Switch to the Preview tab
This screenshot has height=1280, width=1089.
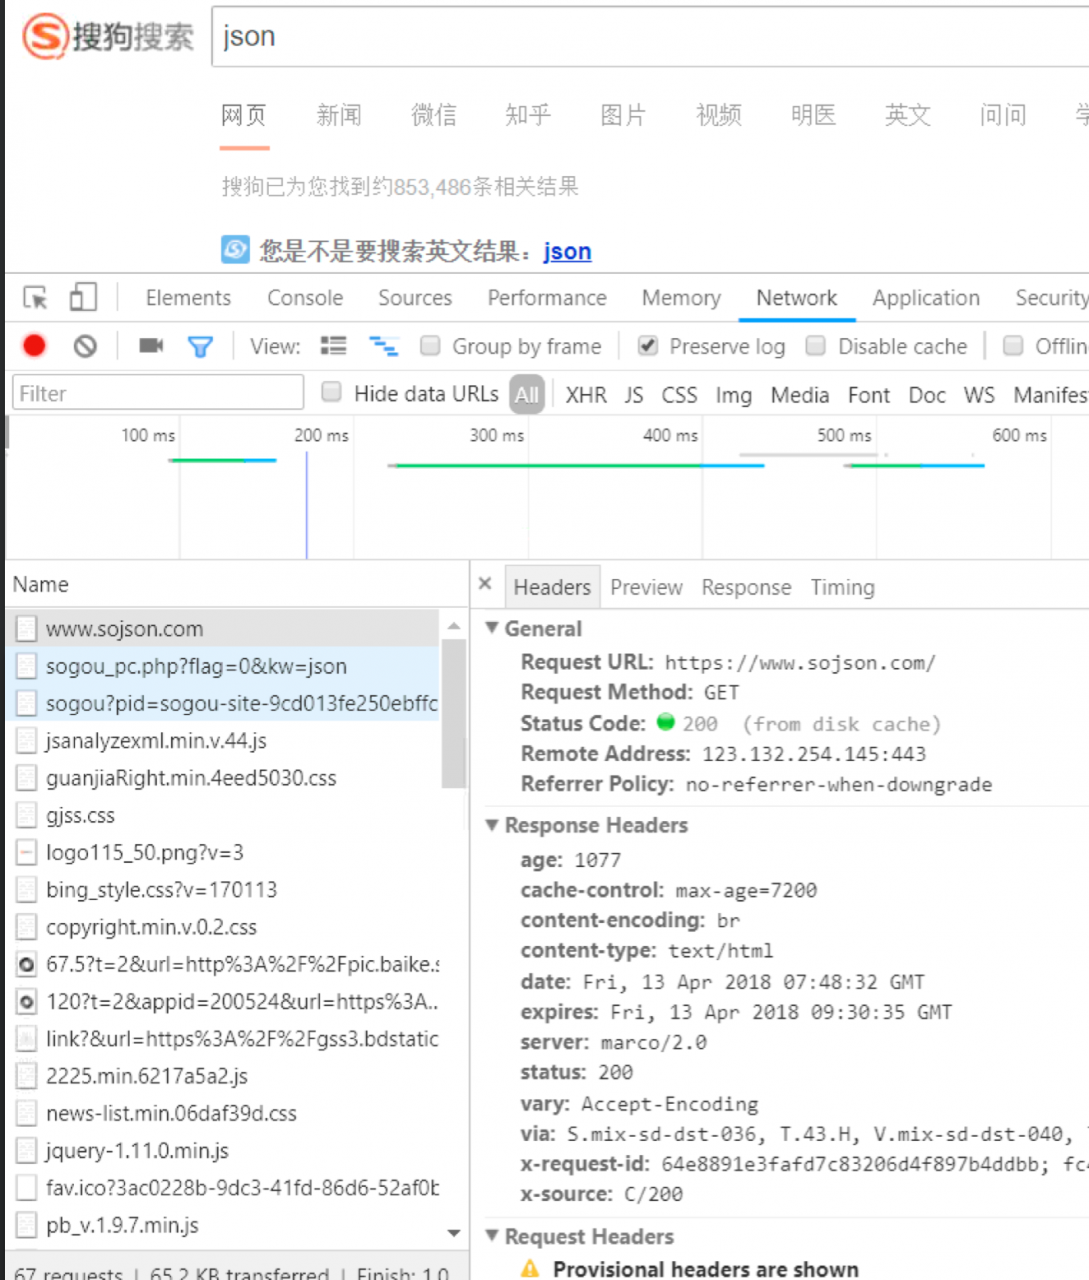pos(646,587)
